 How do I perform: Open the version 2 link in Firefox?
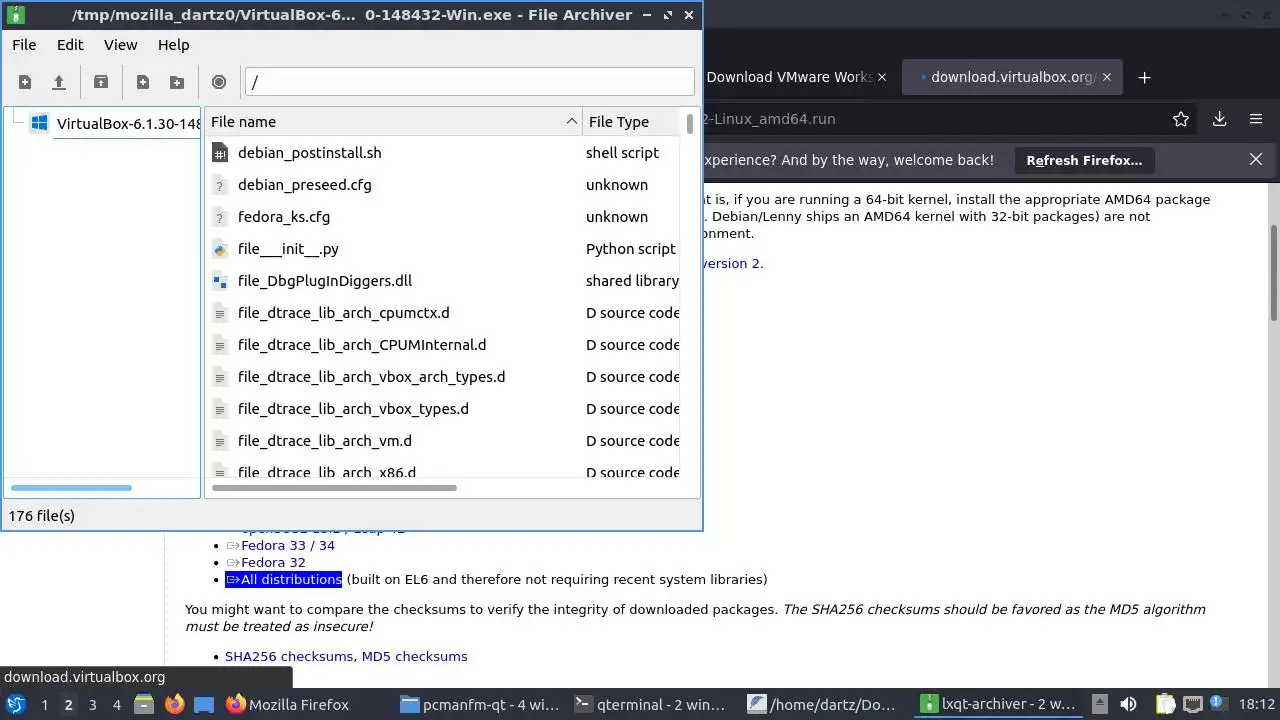click(x=732, y=263)
